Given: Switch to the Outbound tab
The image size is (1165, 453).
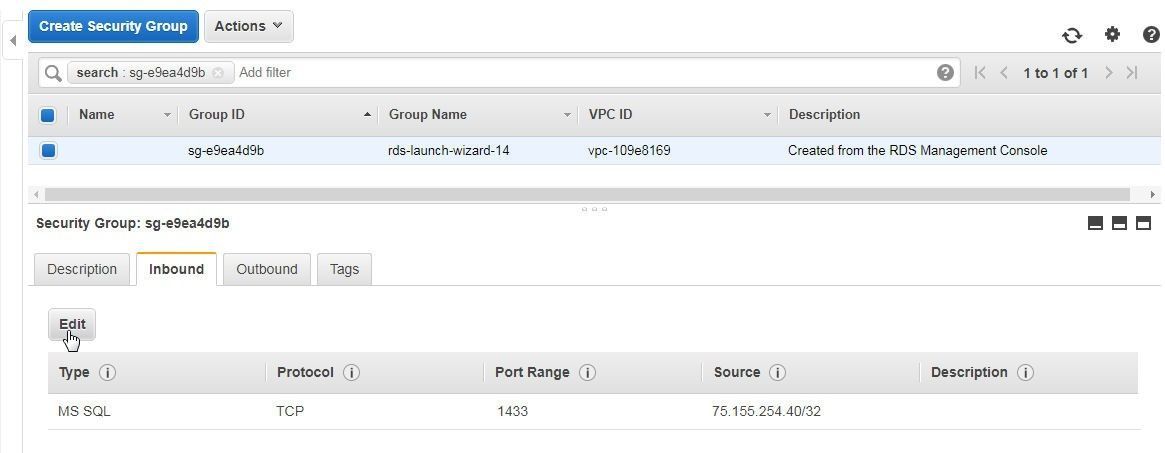Looking at the screenshot, I should (x=267, y=269).
